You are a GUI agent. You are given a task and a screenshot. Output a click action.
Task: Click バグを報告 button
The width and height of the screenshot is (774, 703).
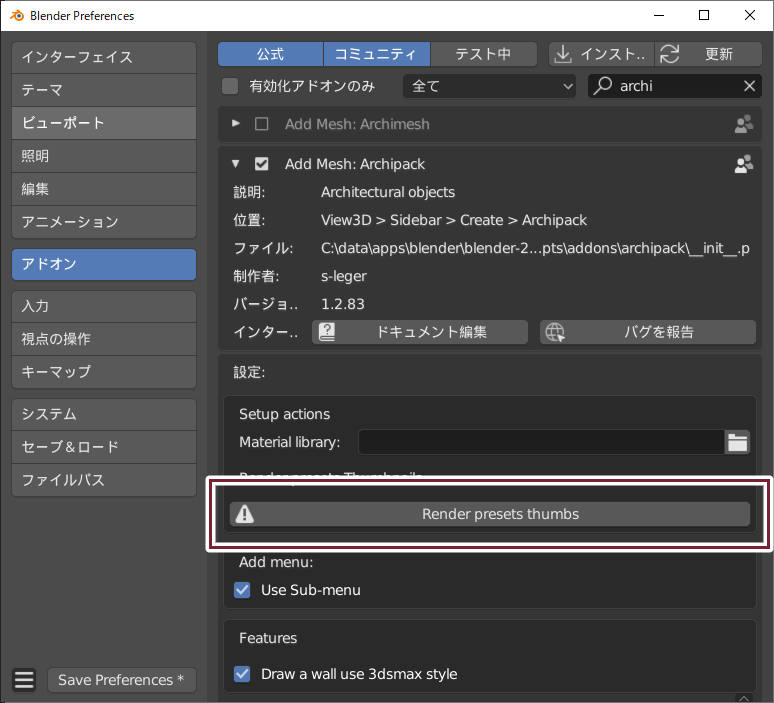648,332
